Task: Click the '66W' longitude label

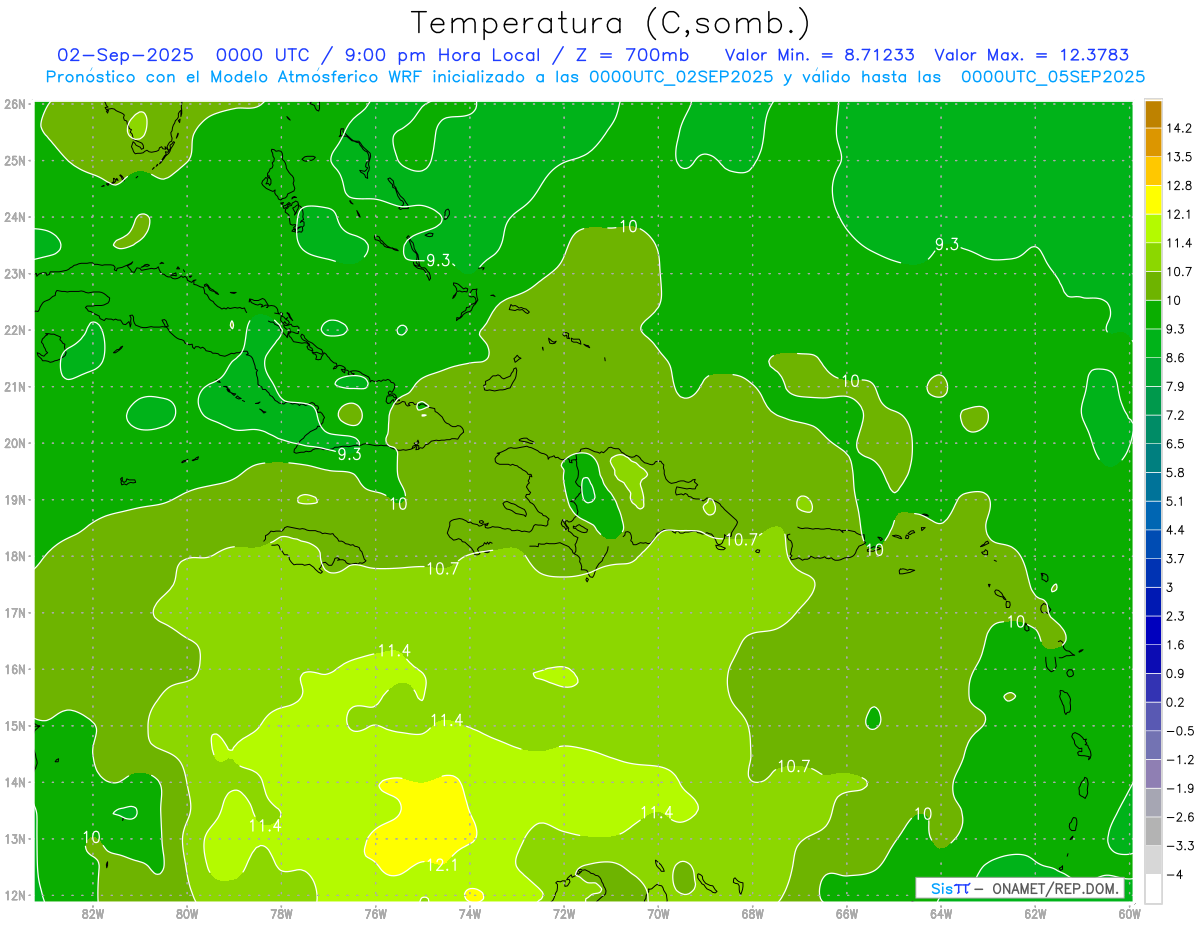Action: (846, 912)
